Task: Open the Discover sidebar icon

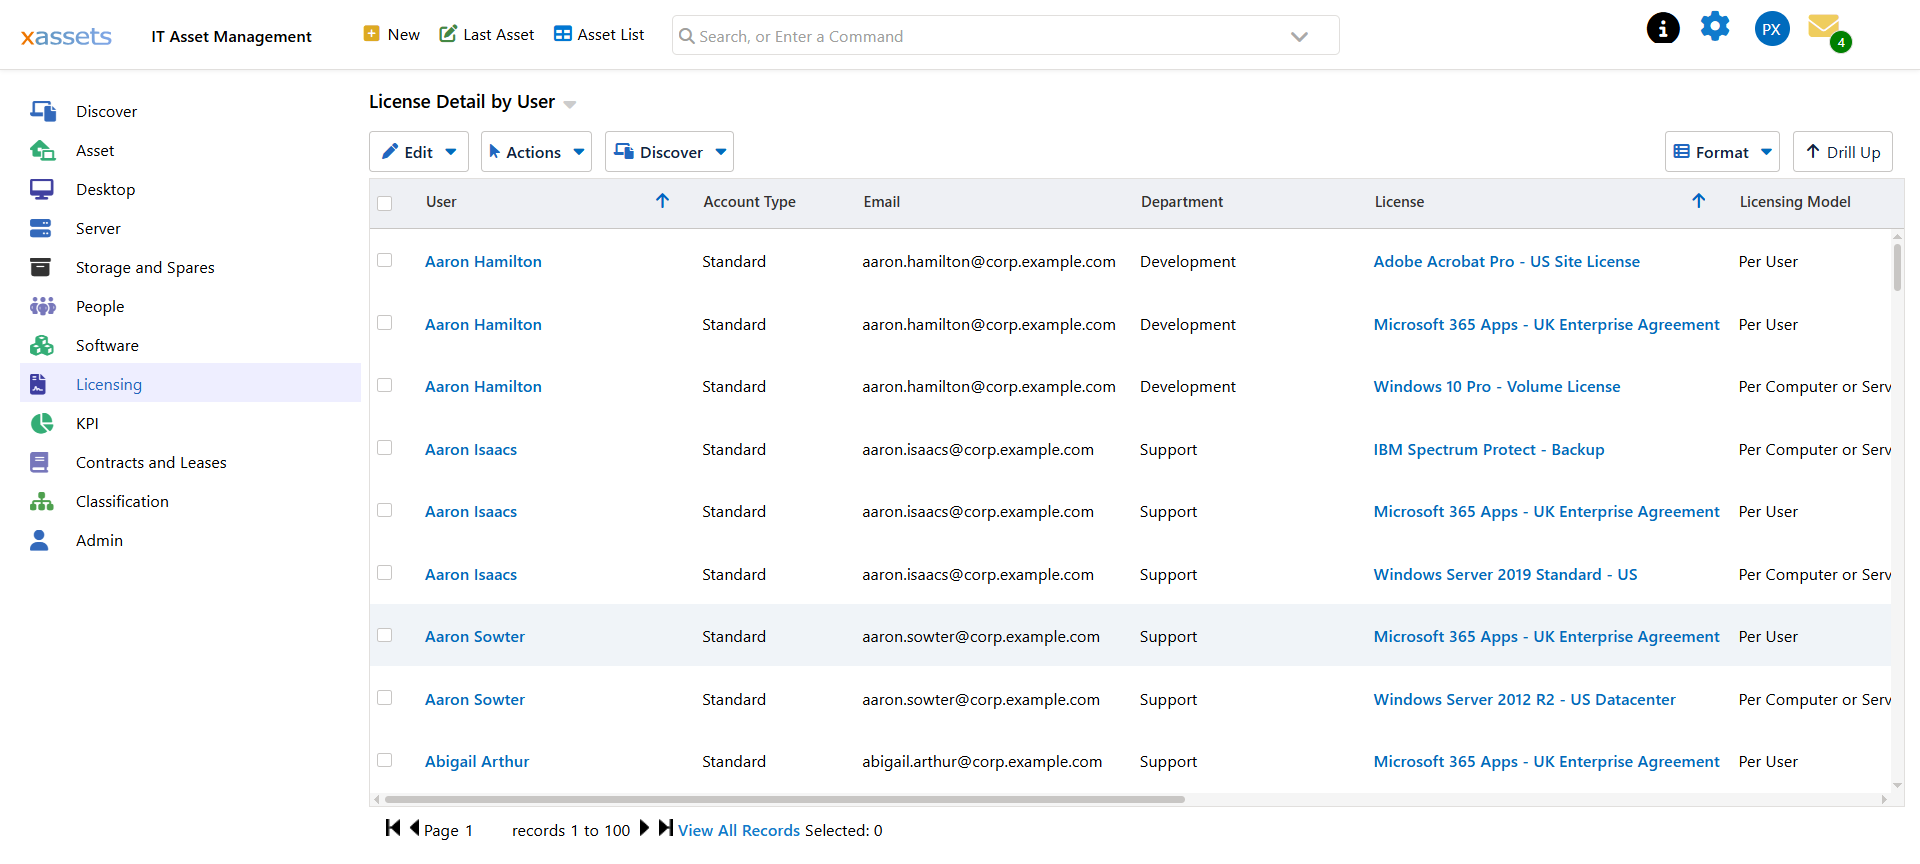Action: 42,111
